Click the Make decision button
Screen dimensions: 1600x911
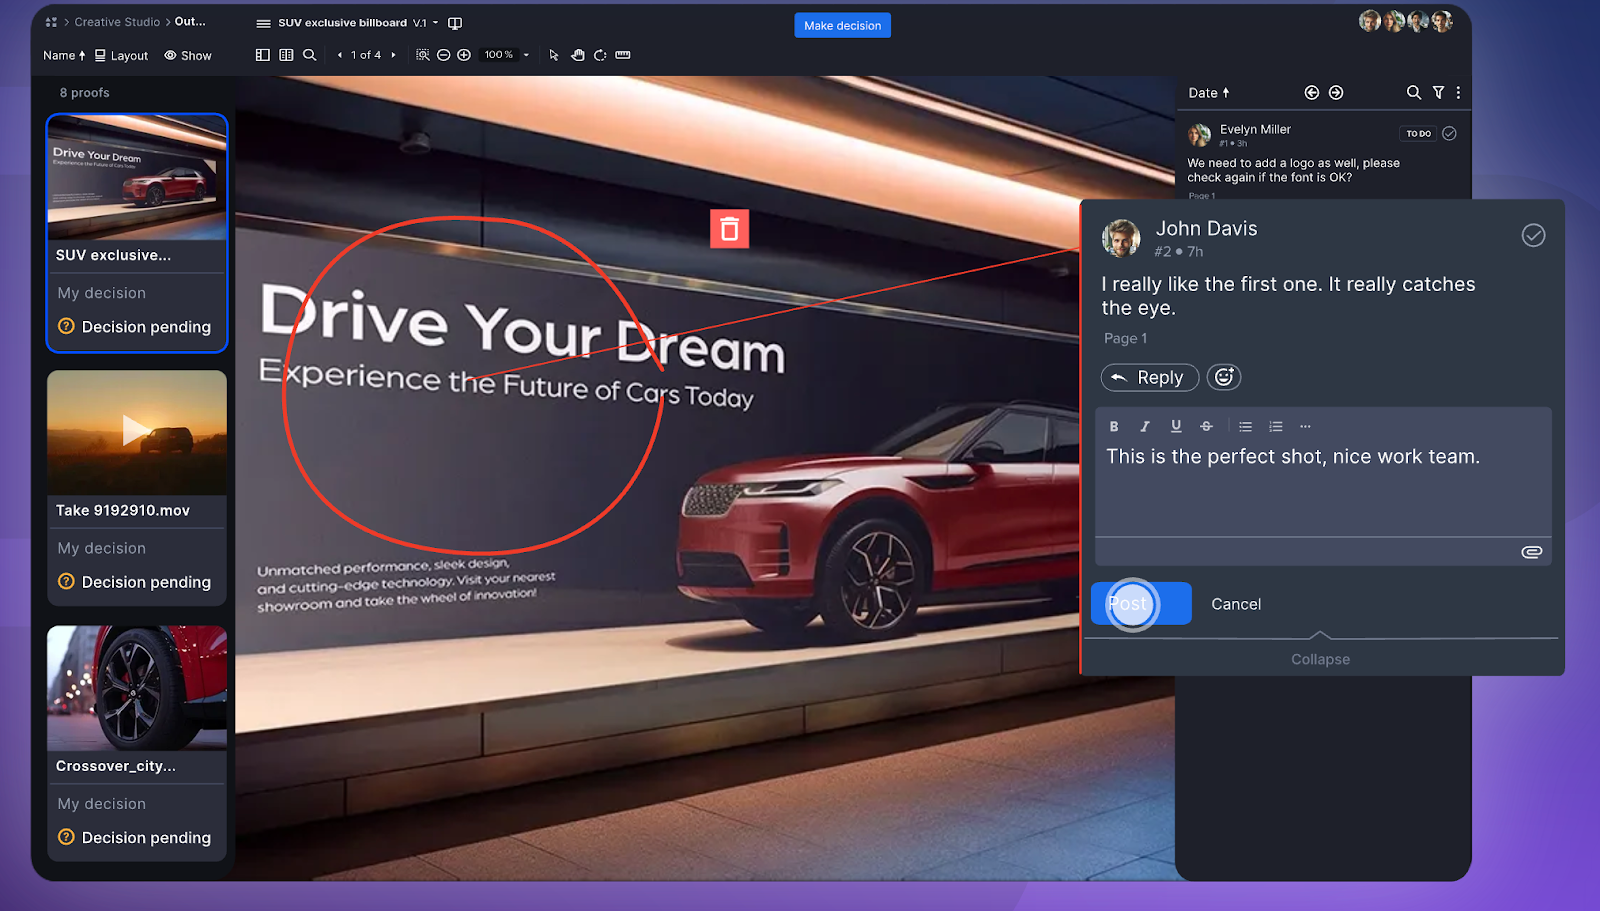pos(842,24)
